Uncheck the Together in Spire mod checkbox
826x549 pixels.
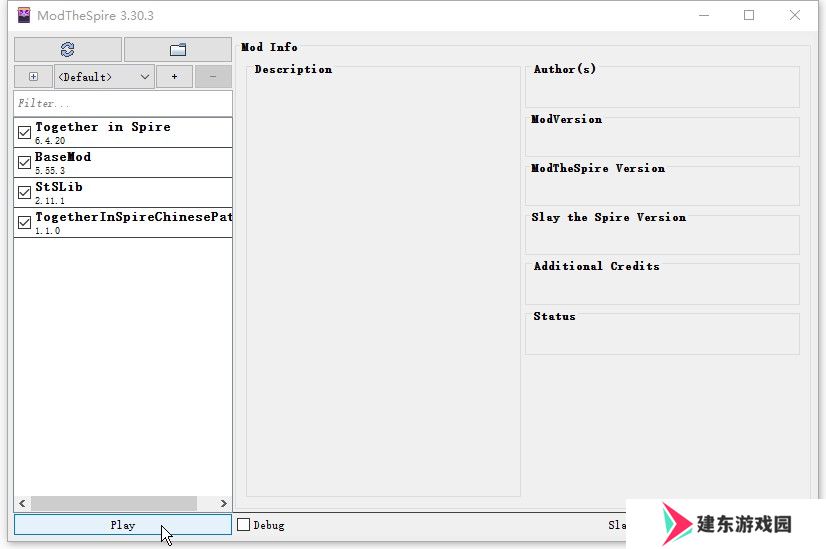[x=24, y=132]
